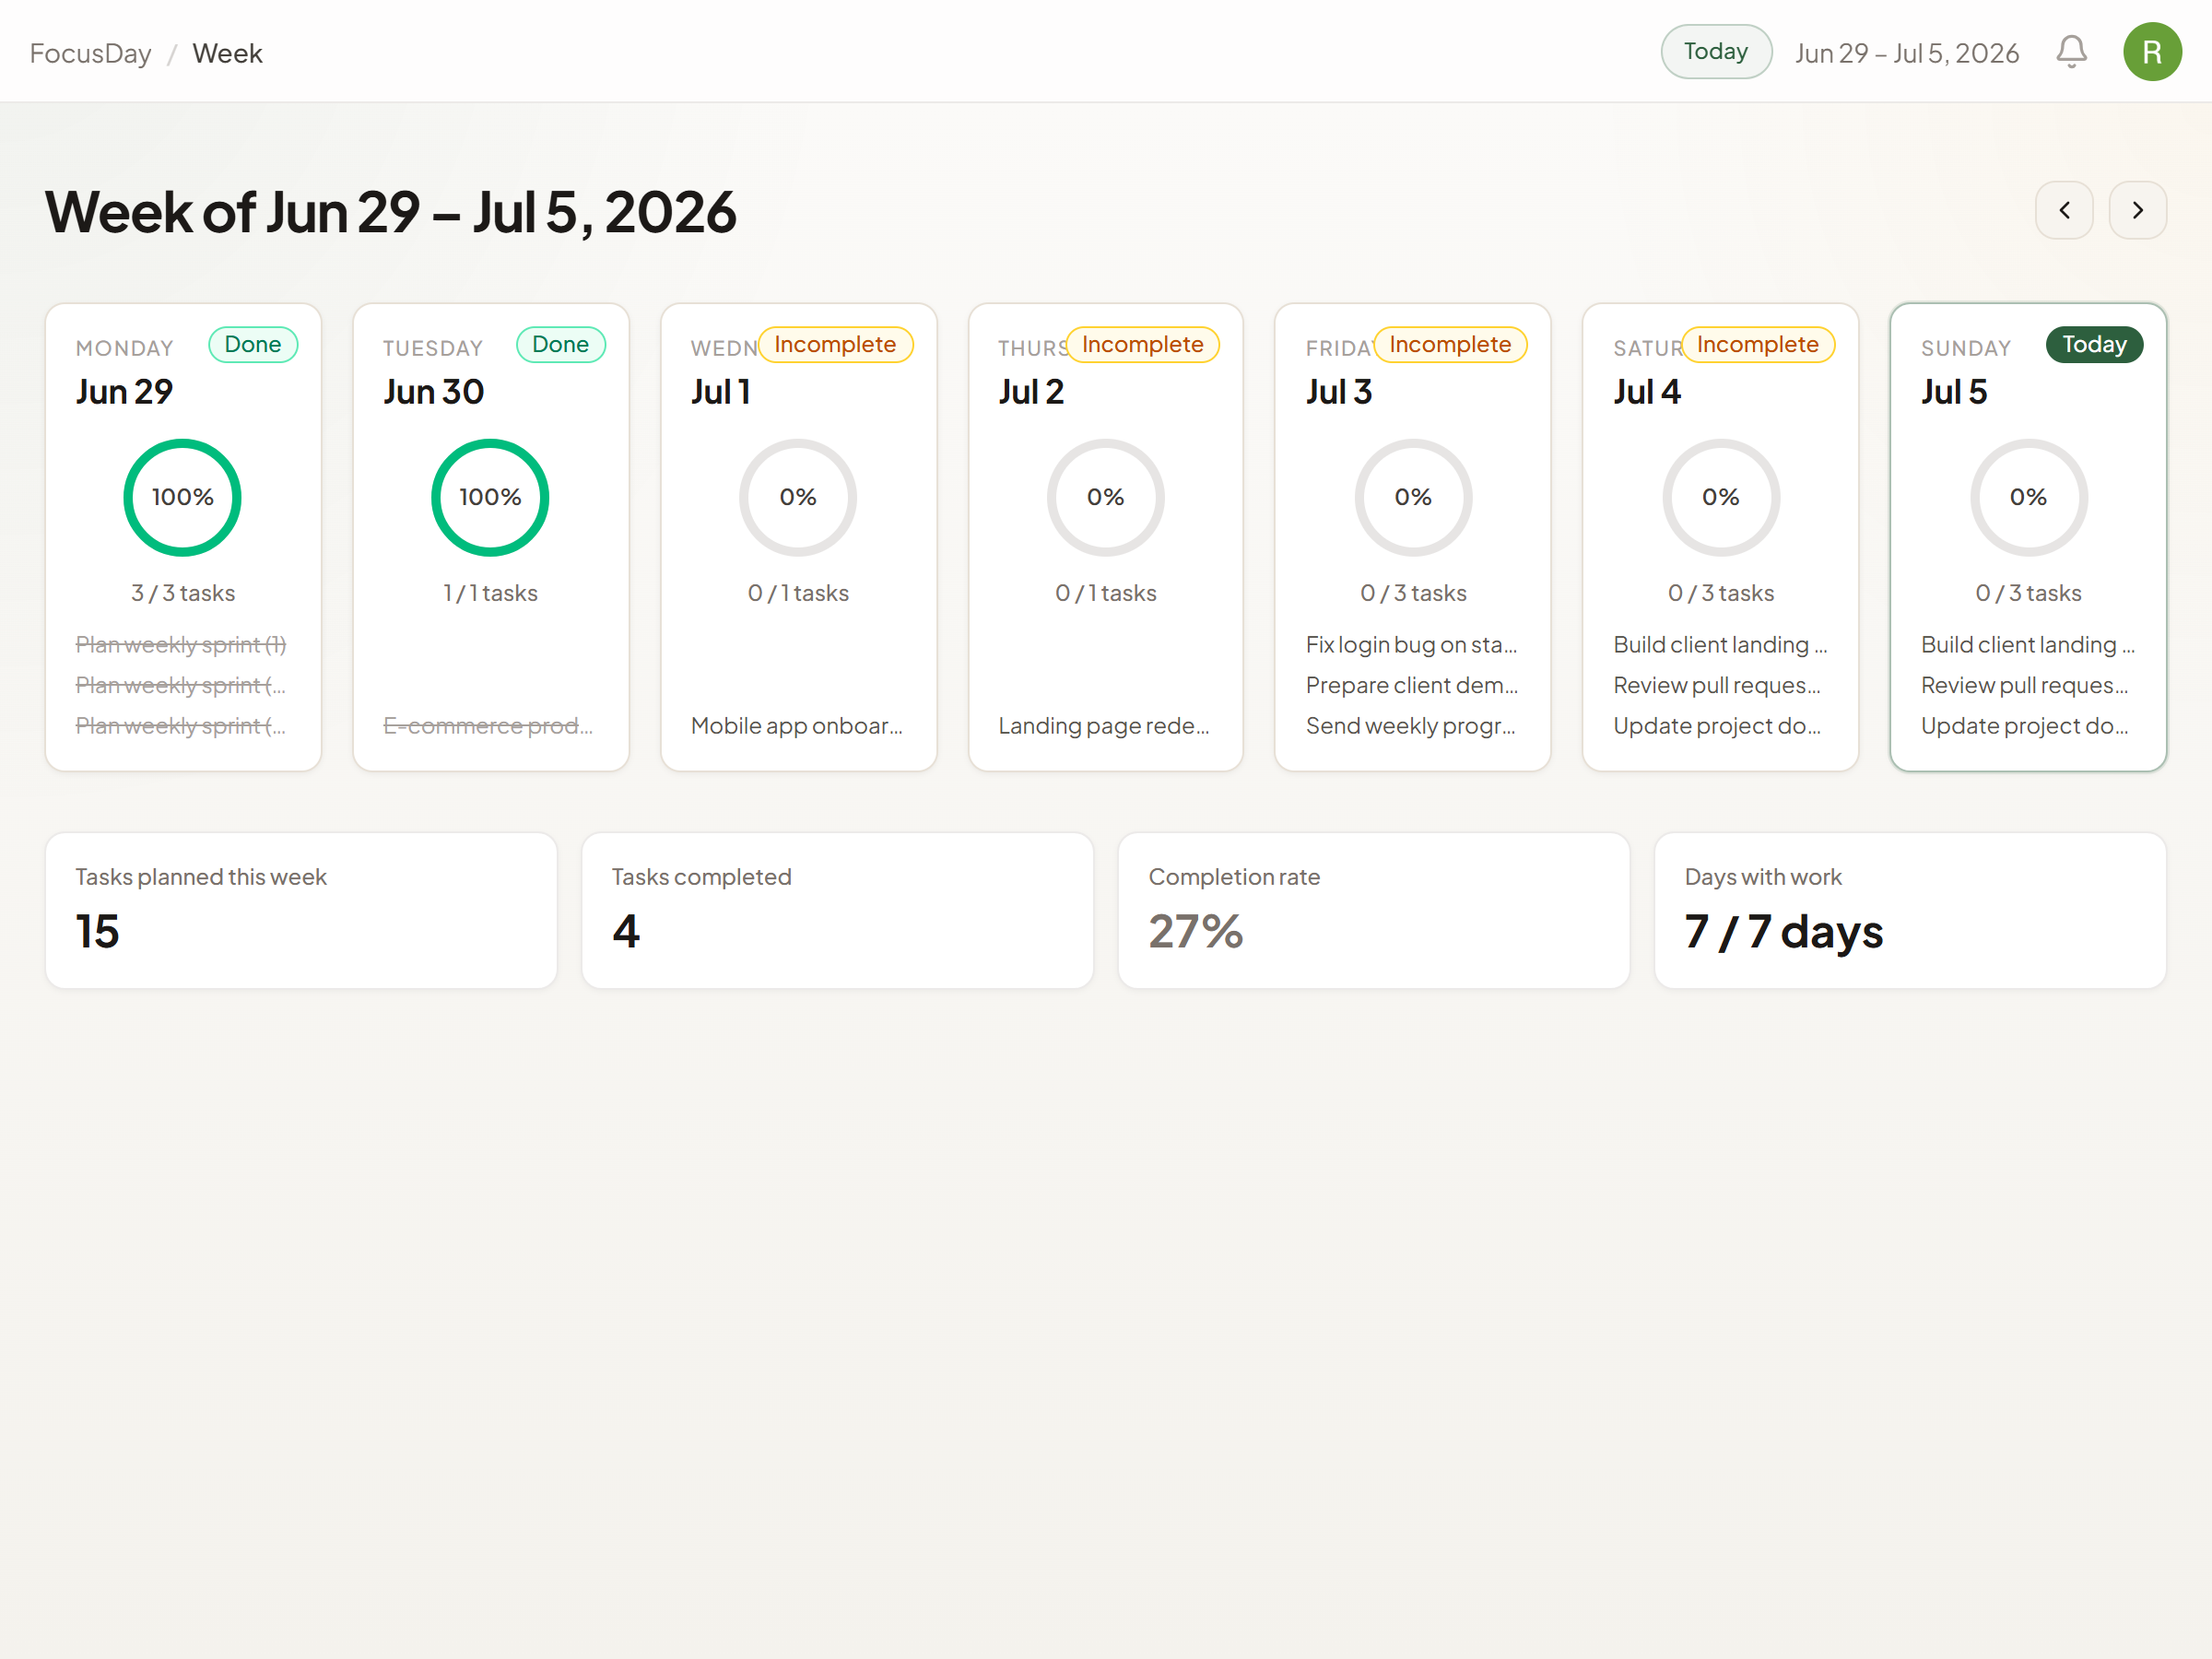Screen dimensions: 2212x1659
Task: Open the notifications bell
Action: coord(2071,51)
